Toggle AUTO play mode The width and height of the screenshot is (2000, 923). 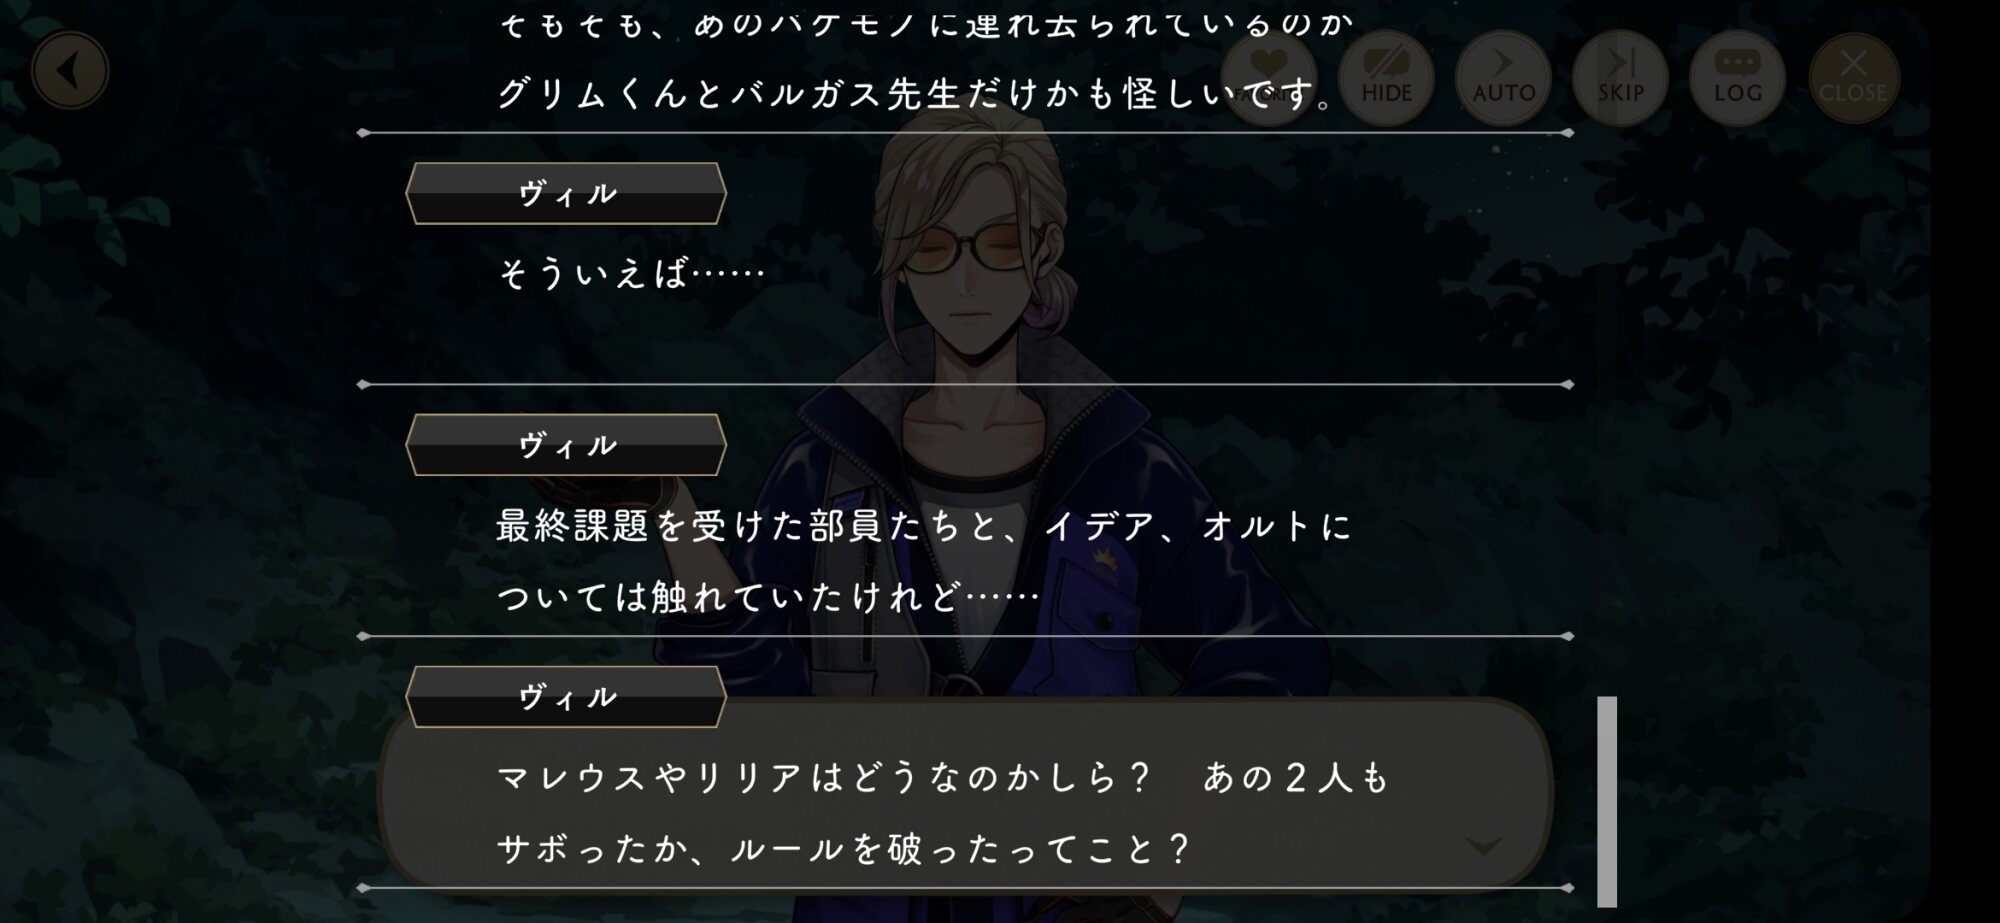coord(1503,78)
